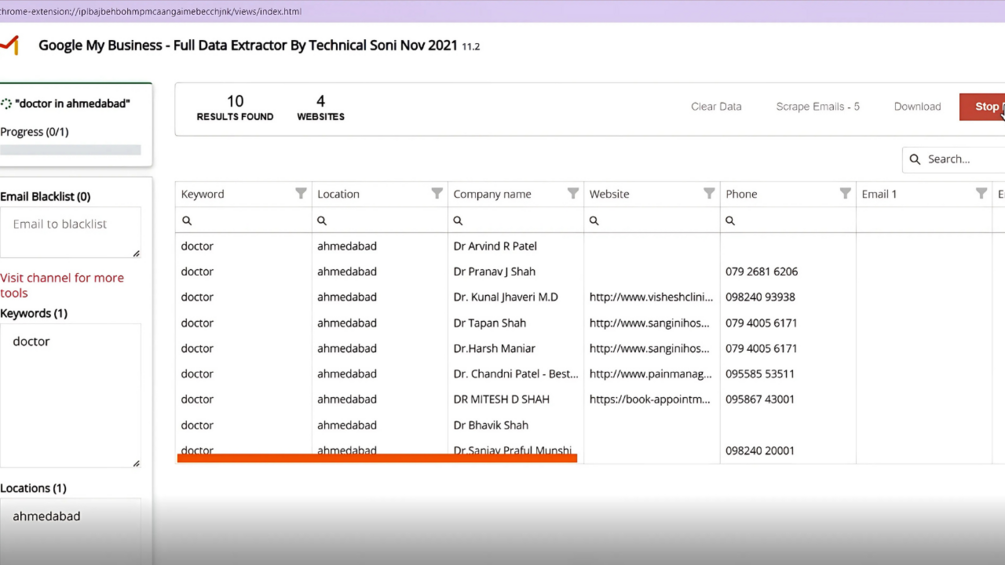
Task: Select the Dr Tapan Shah cell
Action: tap(515, 323)
